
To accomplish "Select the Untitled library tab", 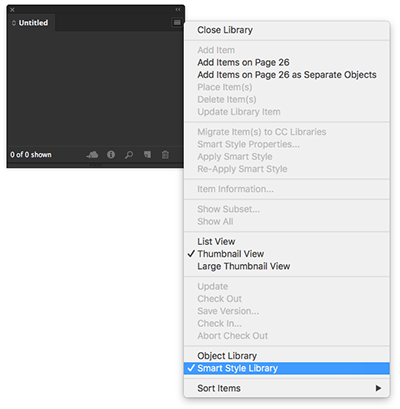I will pos(31,23).
